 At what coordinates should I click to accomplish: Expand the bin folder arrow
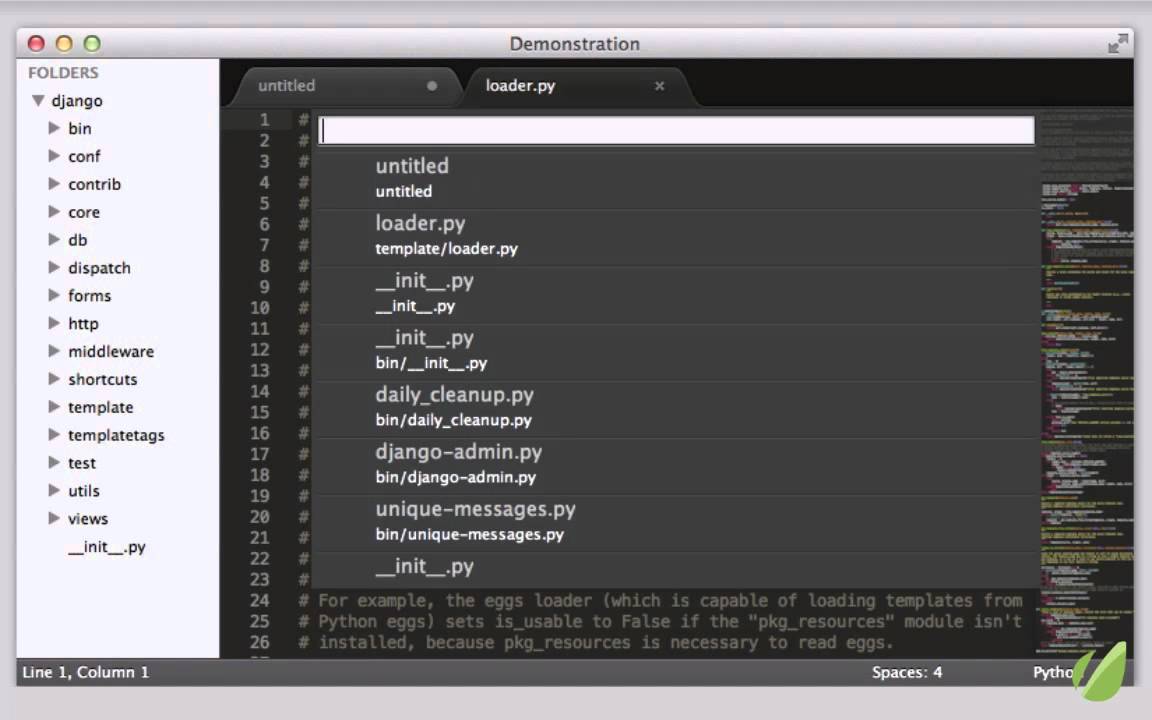click(x=54, y=128)
